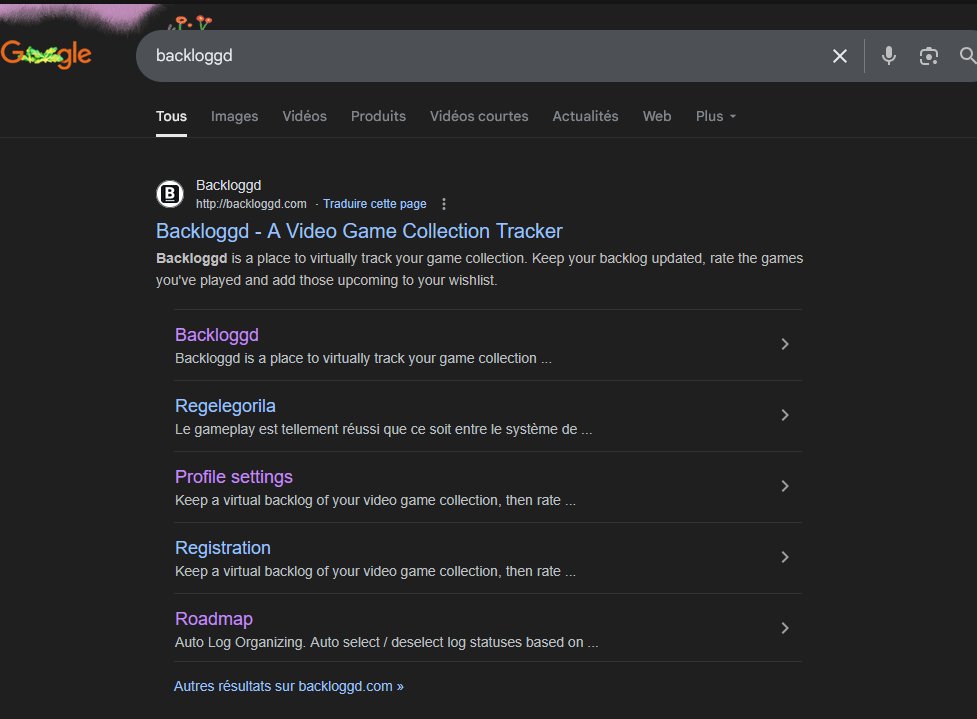This screenshot has width=977, height=719.
Task: Click the Traduire cette page link
Action: point(374,204)
